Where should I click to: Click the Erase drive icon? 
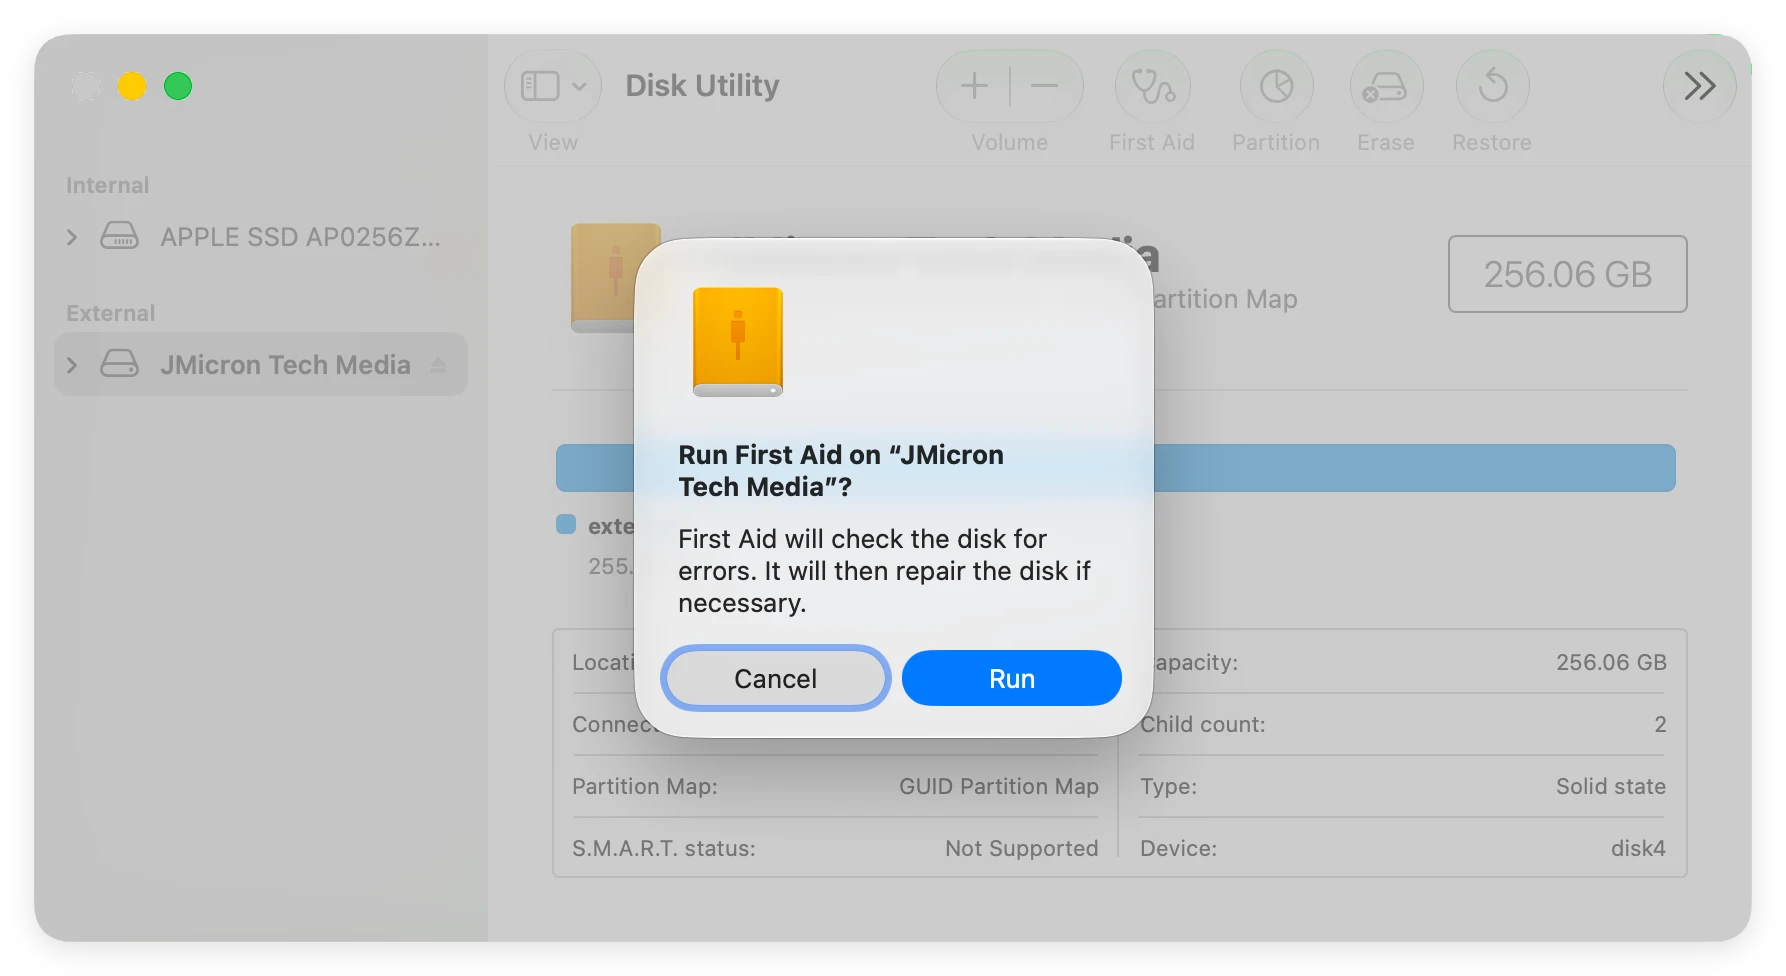point(1385,86)
